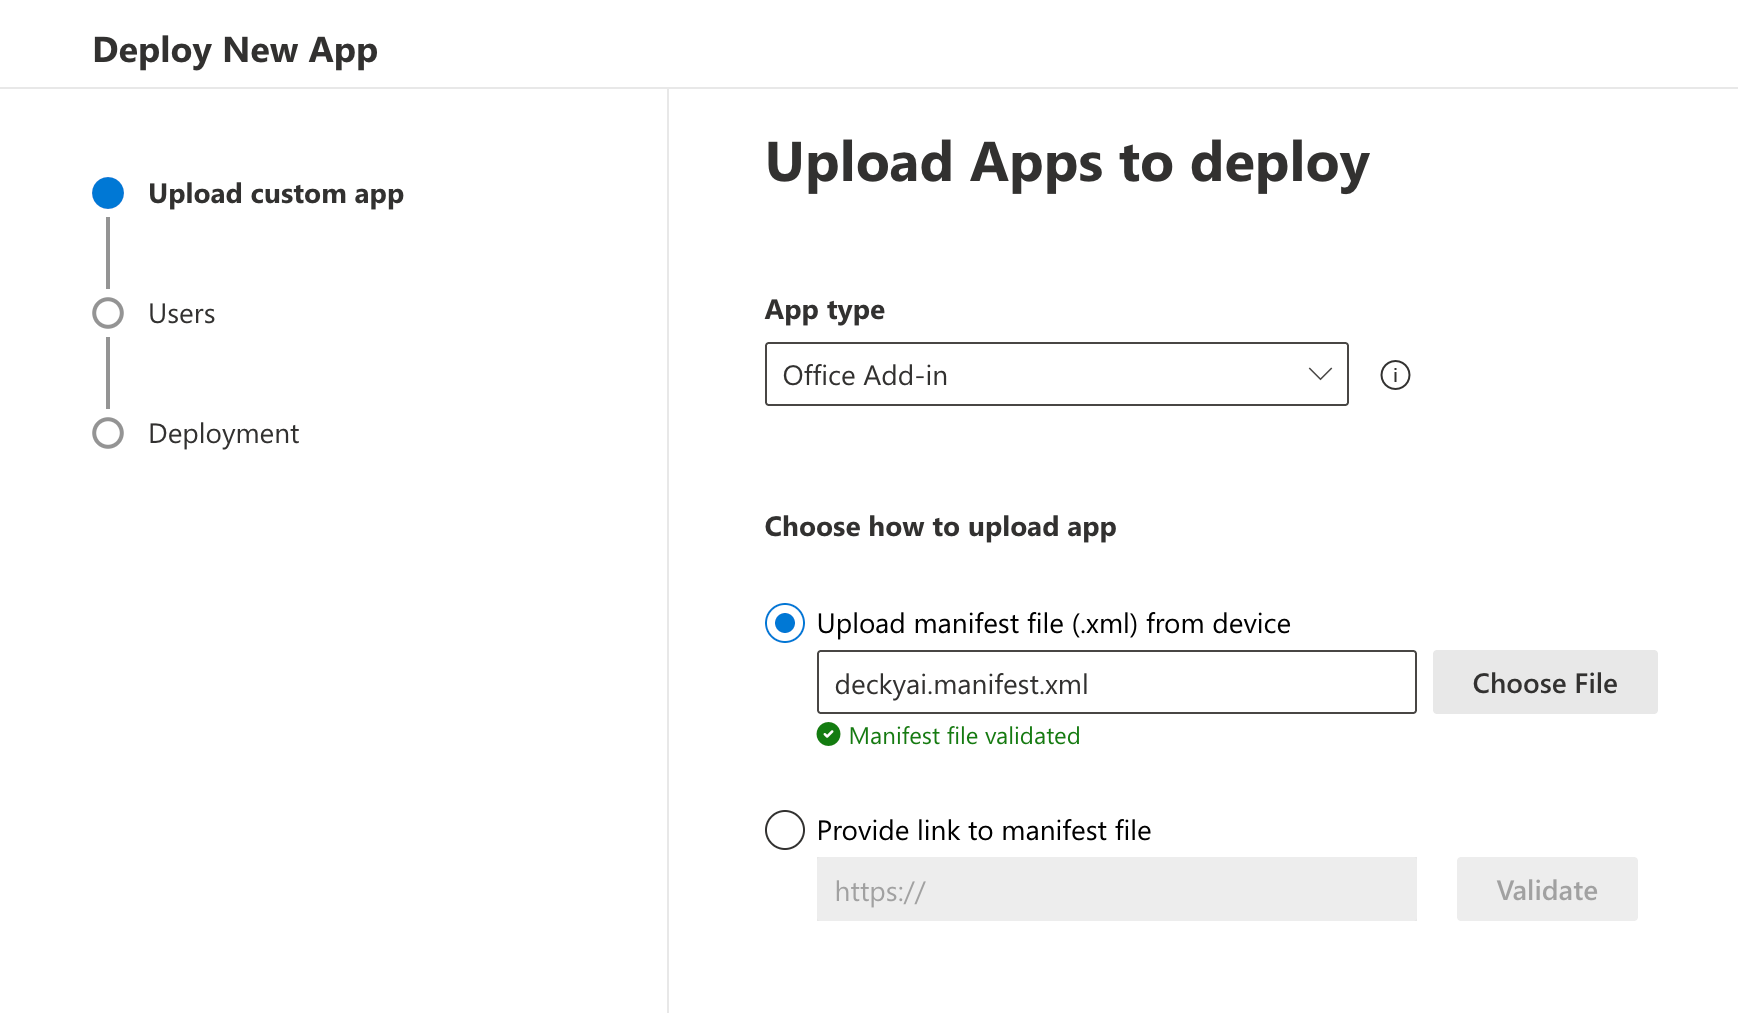This screenshot has height=1013, width=1738.
Task: Click Choose how to upload app heading
Action: pyautogui.click(x=940, y=527)
